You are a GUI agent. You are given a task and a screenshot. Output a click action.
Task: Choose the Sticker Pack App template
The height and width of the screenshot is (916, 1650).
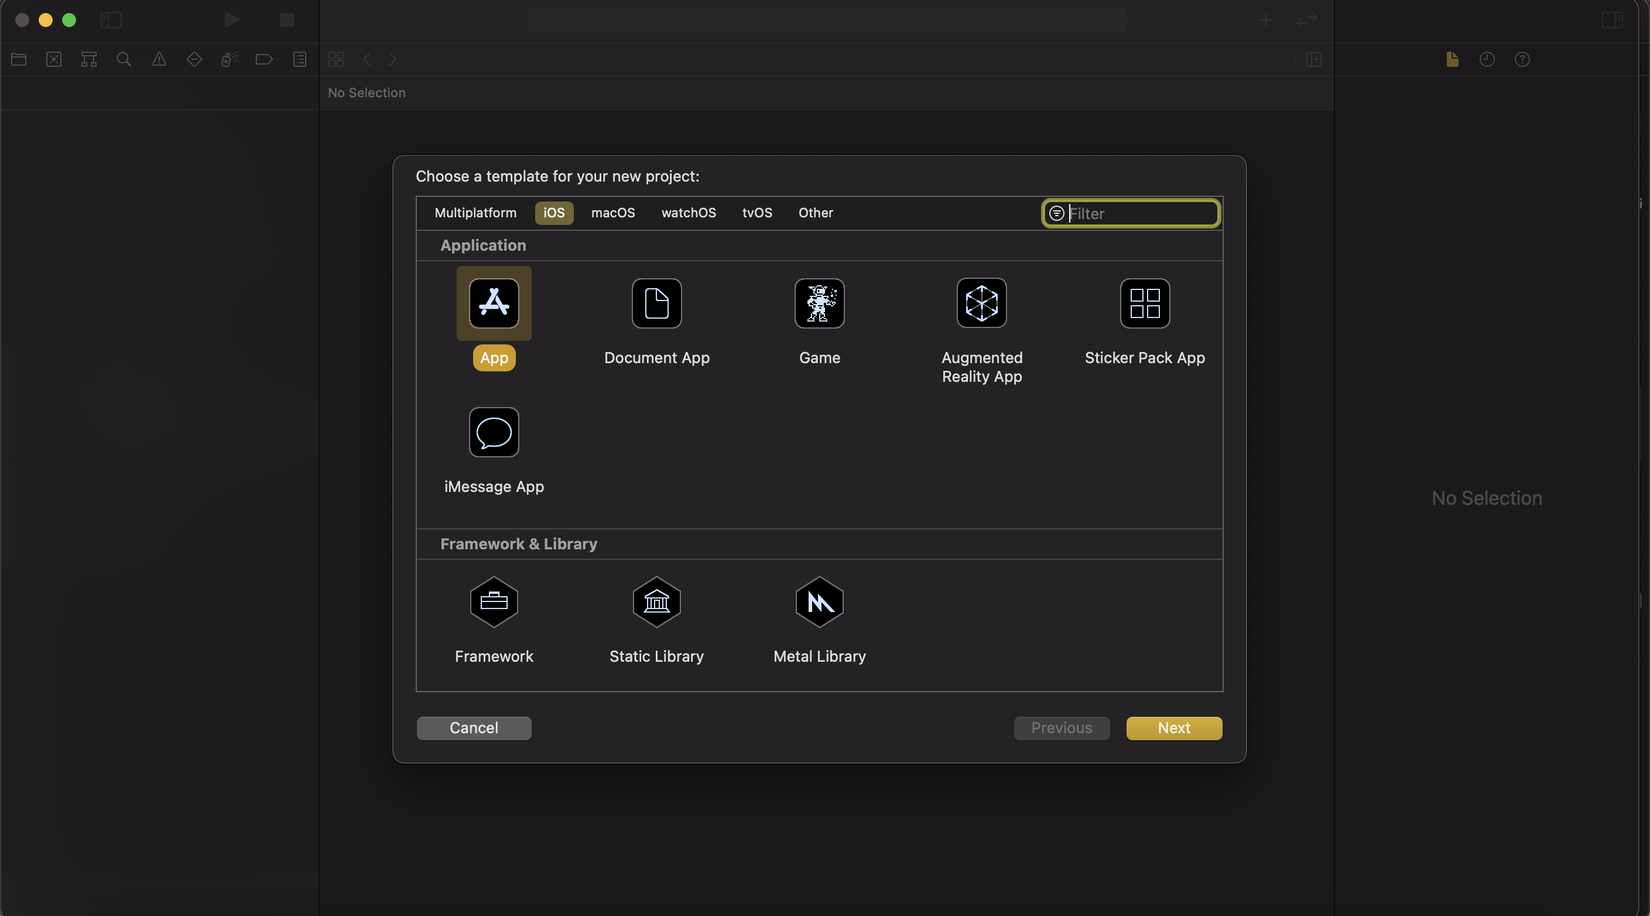click(1145, 303)
